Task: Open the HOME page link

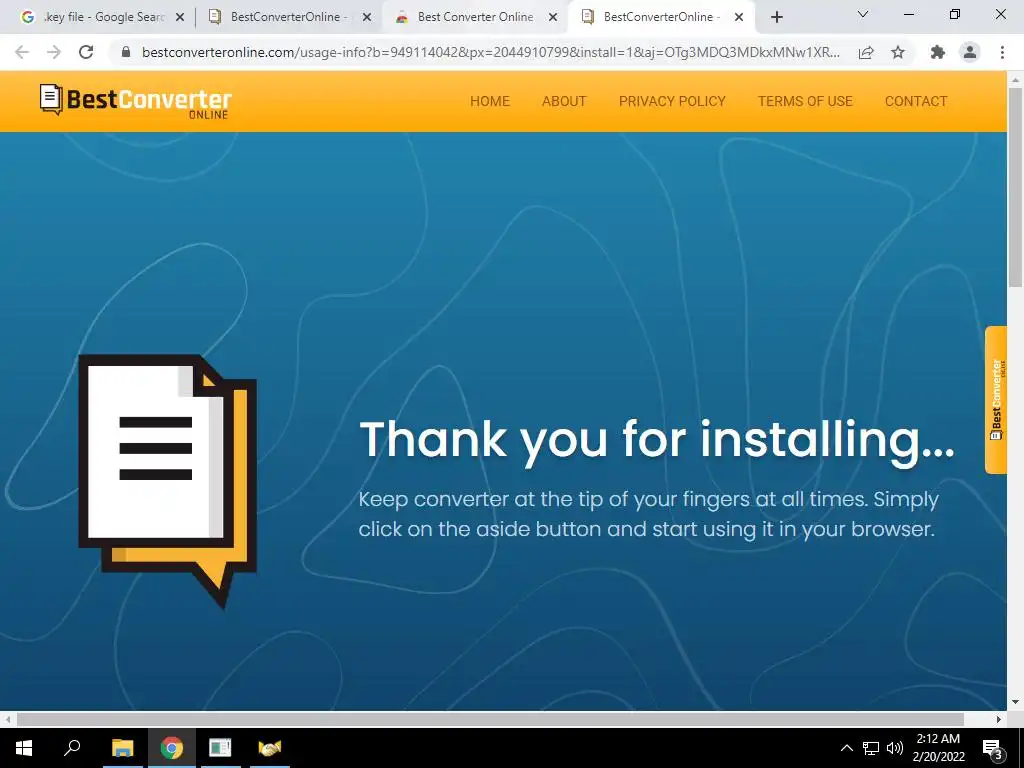Action: pos(490,101)
